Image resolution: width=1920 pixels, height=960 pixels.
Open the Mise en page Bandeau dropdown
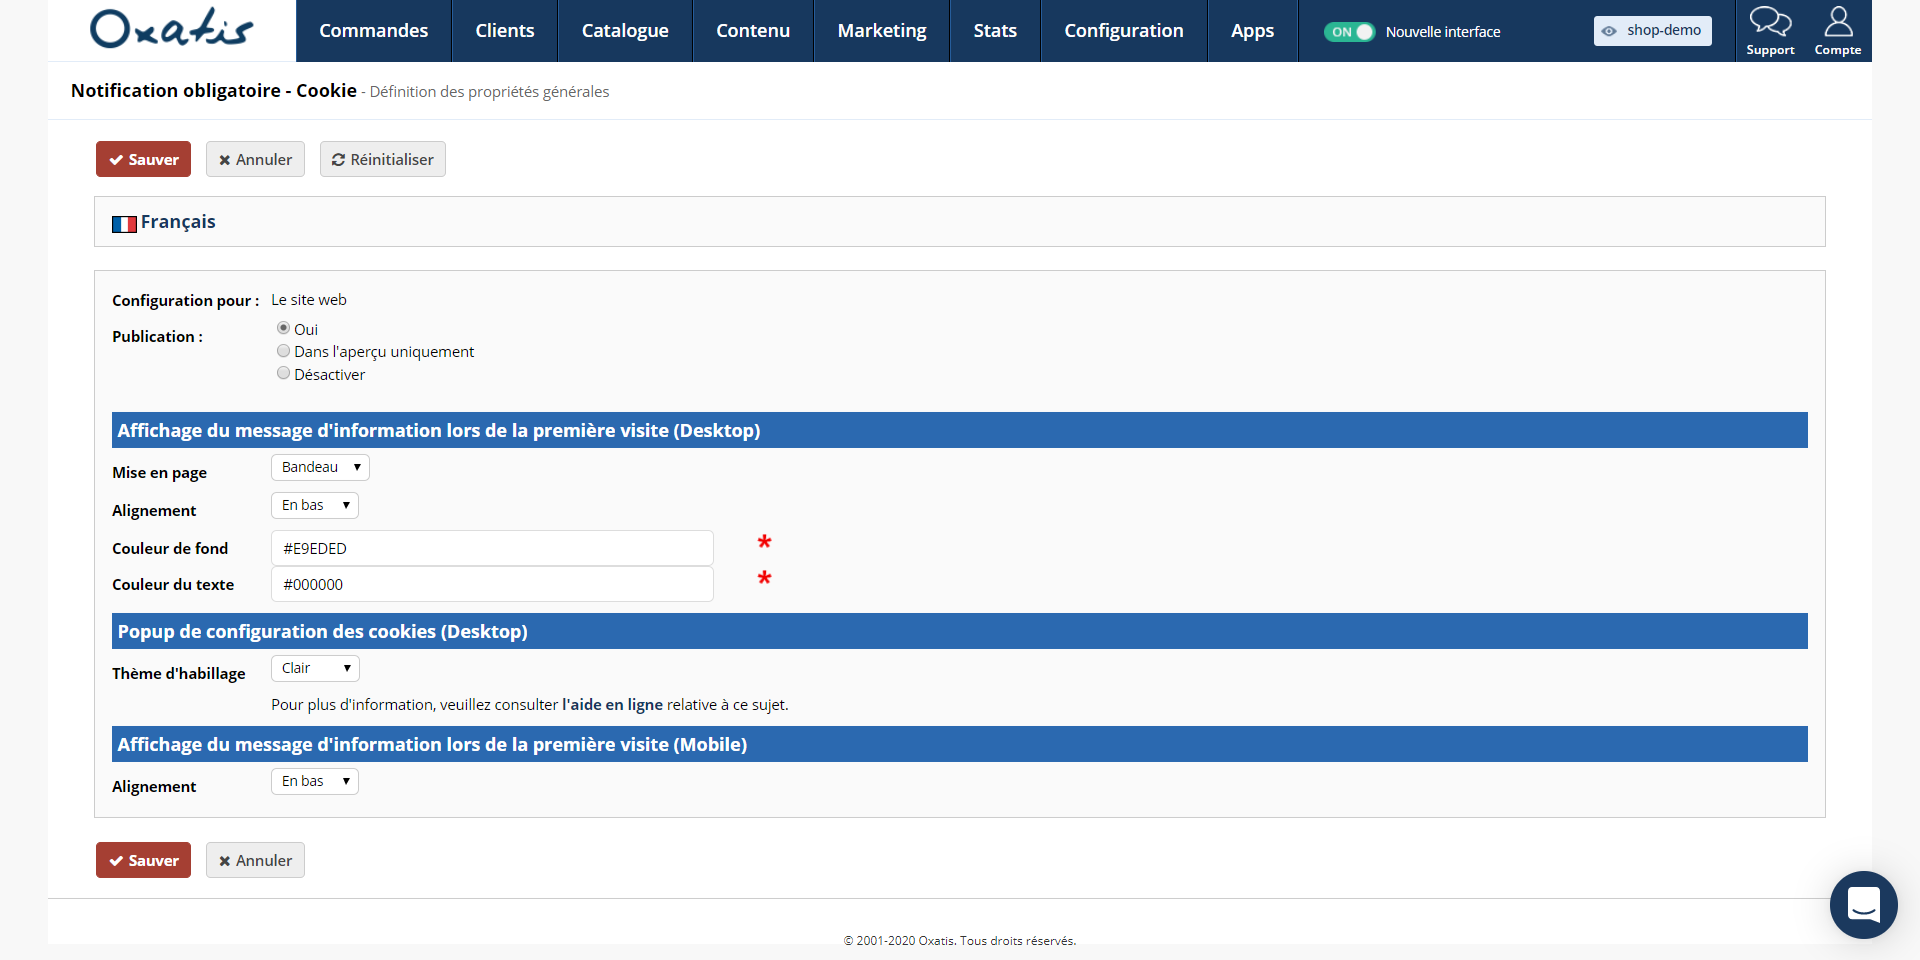click(x=320, y=467)
